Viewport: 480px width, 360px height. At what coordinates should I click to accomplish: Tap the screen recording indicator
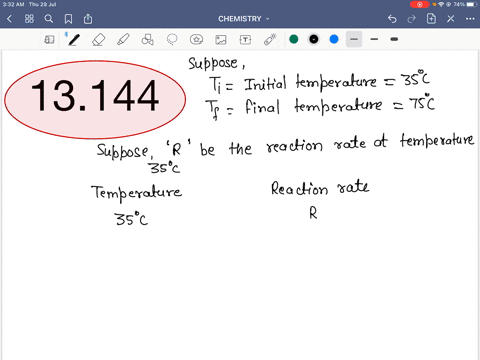pos(419,4)
